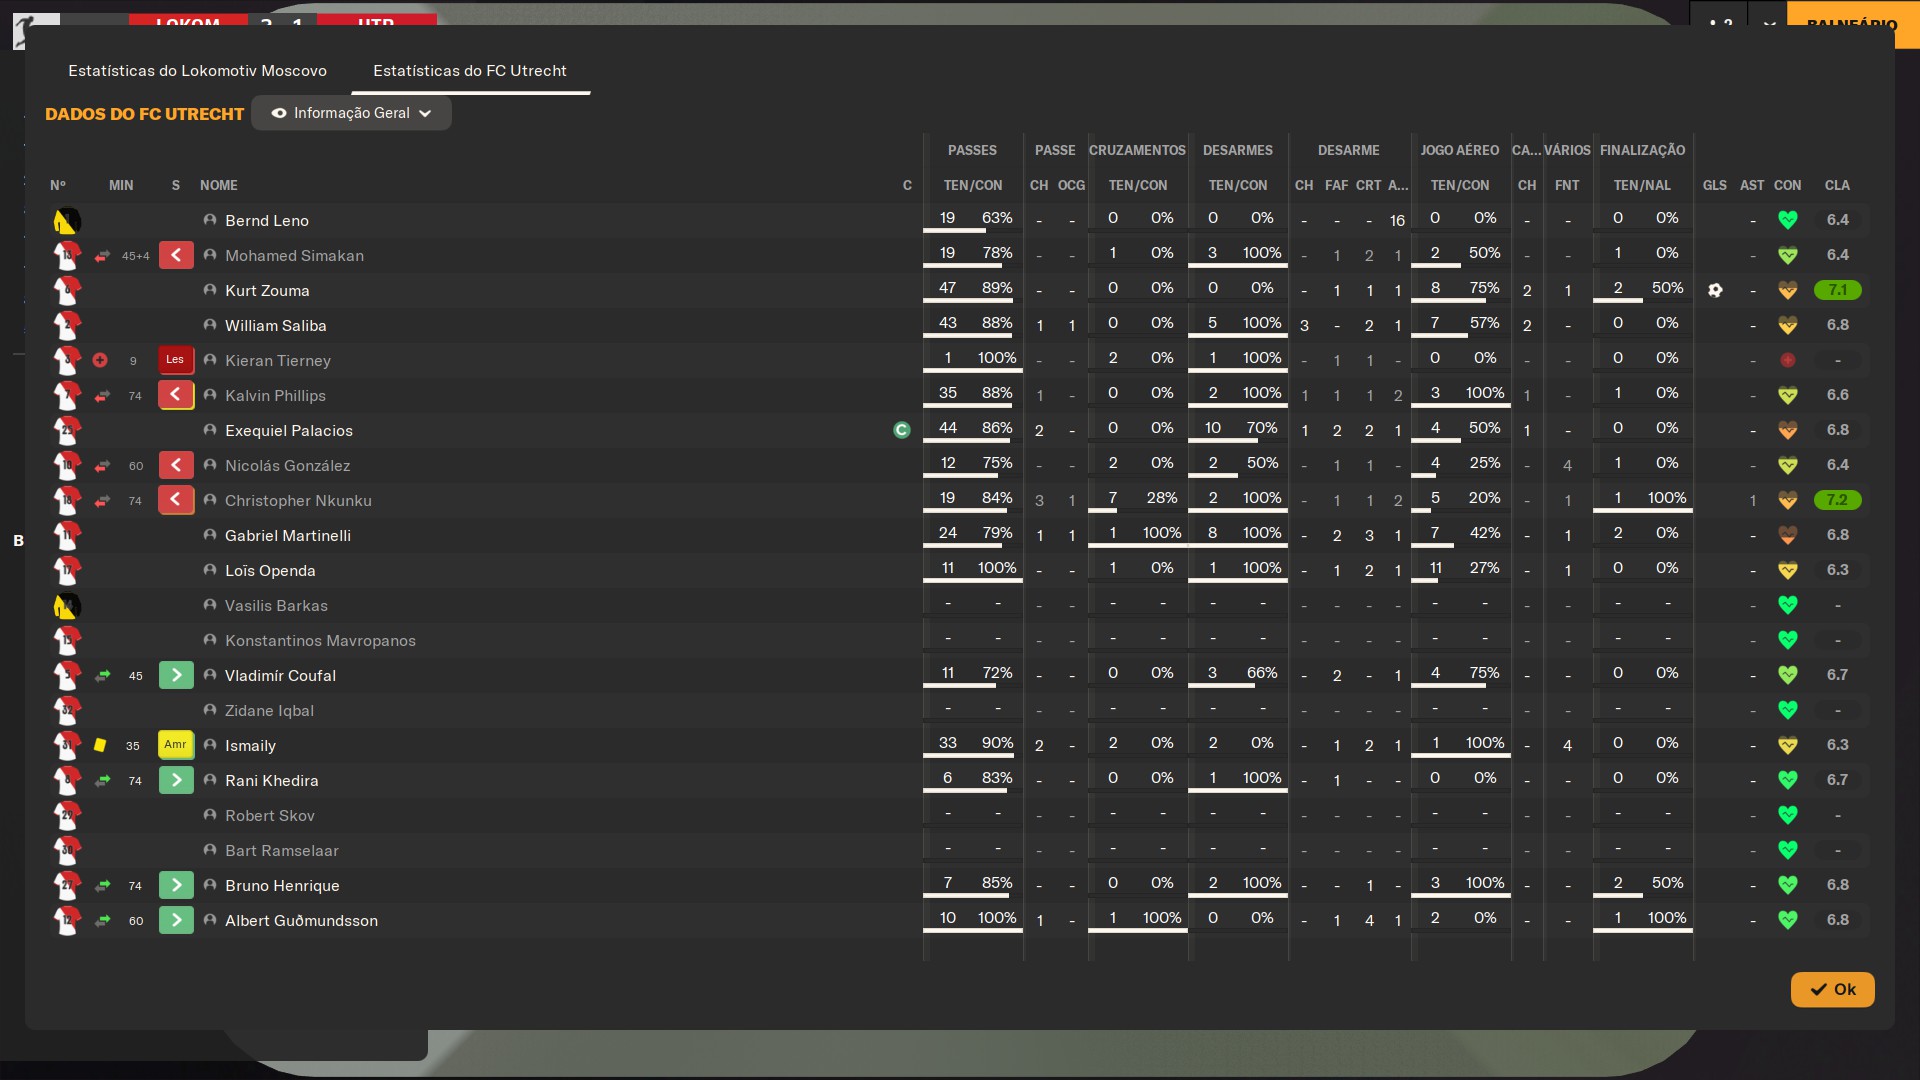Click Kalvin Phillips' name

275,395
